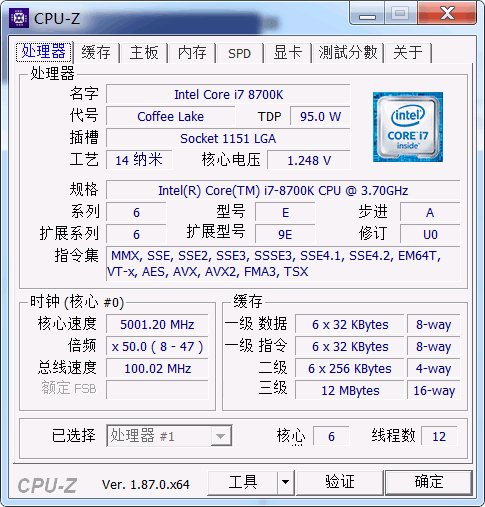Go to the 測試分數 tab
This screenshot has height=507, width=485.
(348, 53)
